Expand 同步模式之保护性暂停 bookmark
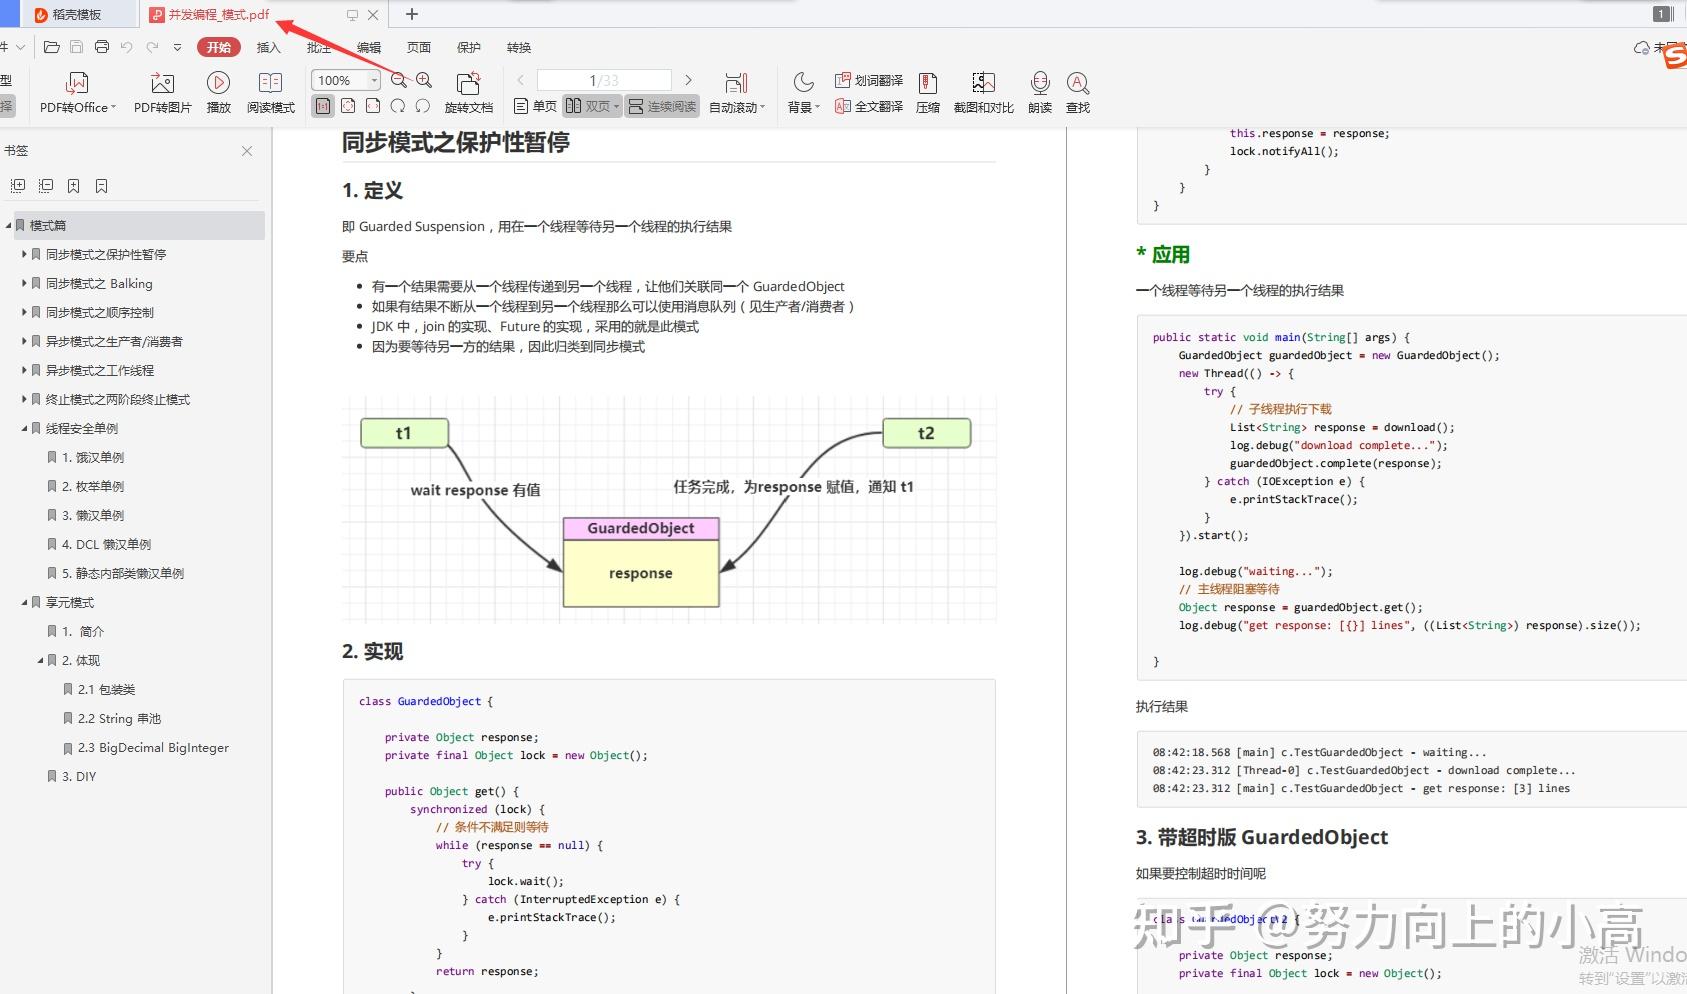Viewport: 1687px width, 994px height. [24, 255]
